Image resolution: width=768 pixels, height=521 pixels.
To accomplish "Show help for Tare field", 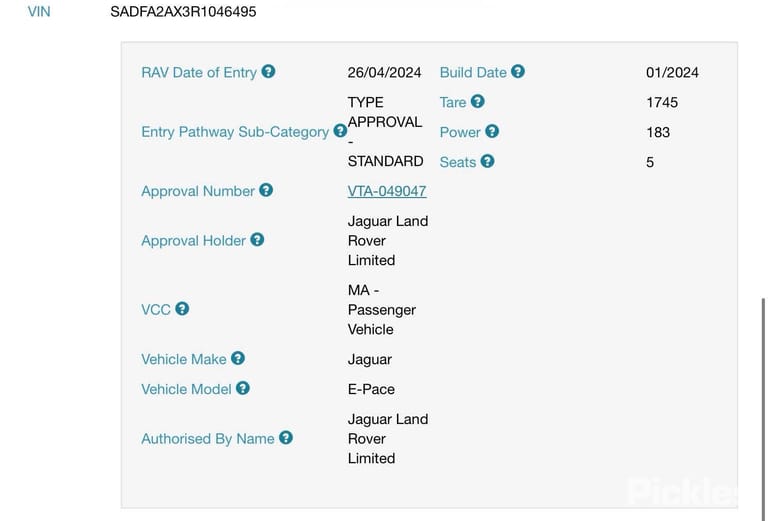I will click(x=478, y=101).
